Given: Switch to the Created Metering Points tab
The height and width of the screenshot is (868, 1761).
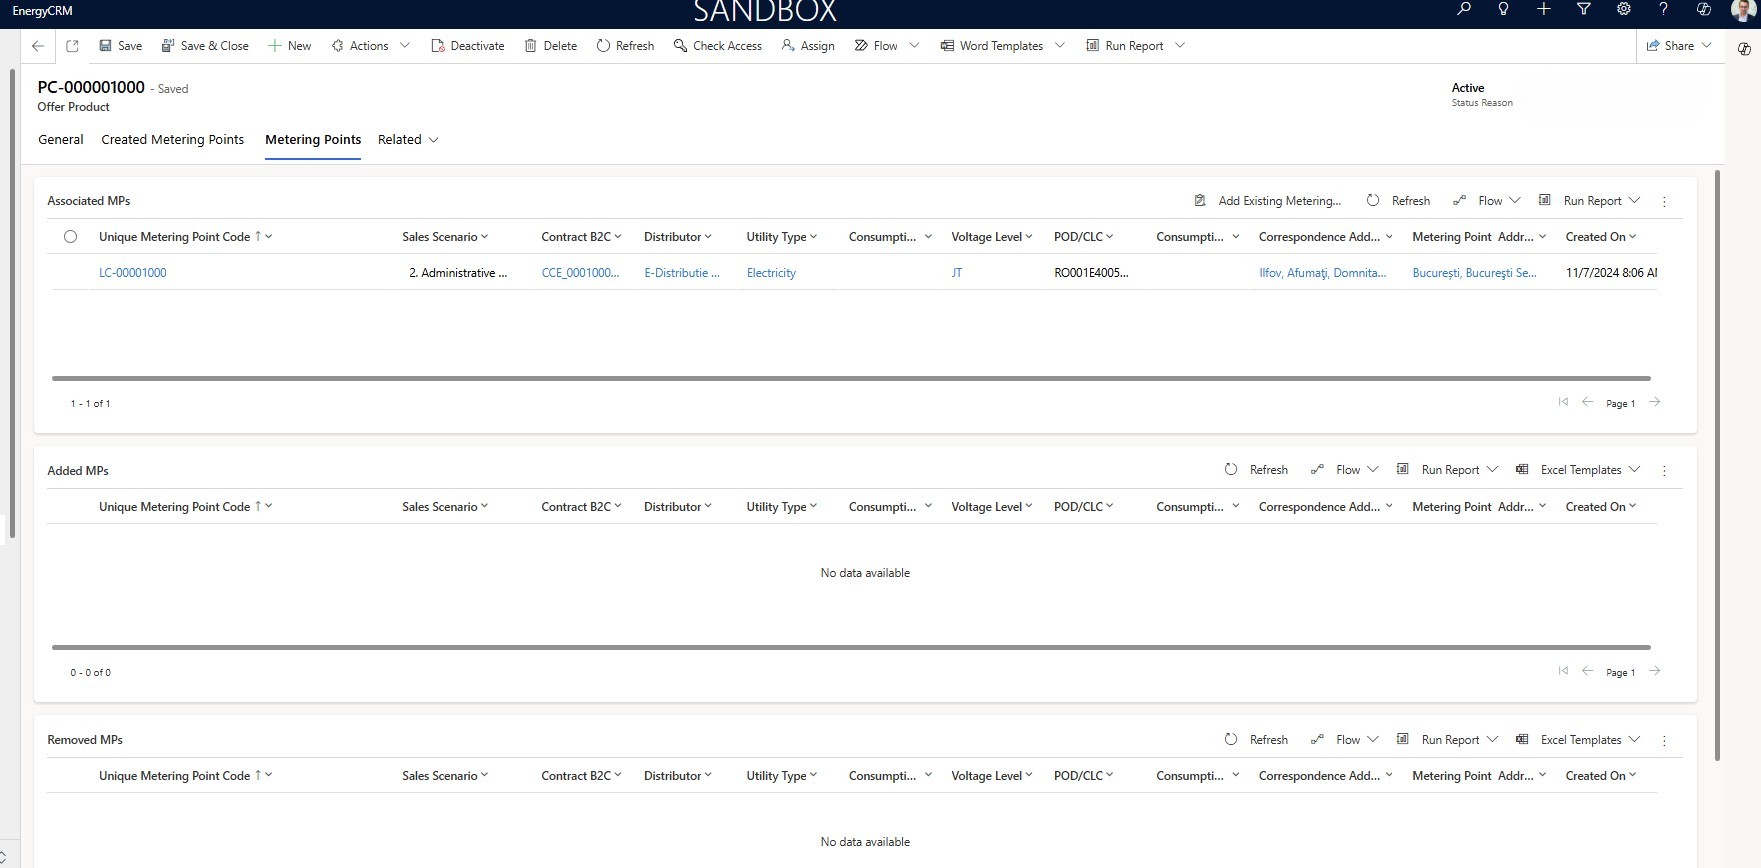Looking at the screenshot, I should pos(172,140).
